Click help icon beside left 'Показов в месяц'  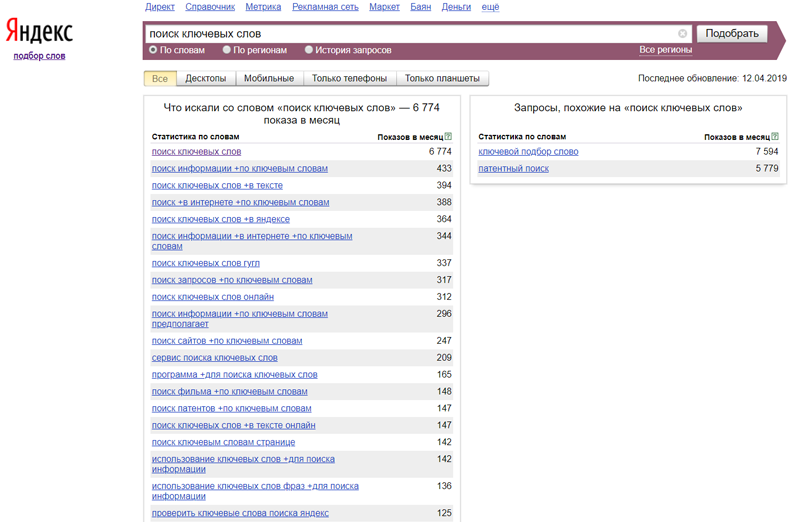click(448, 136)
